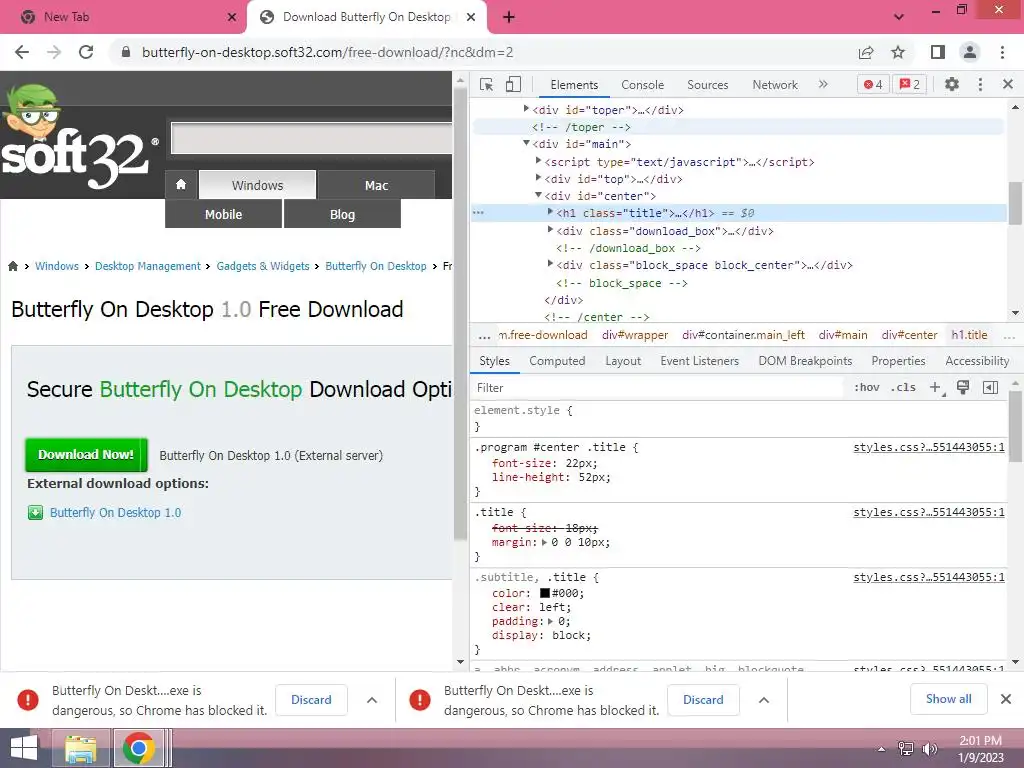Click the issues count badge showing 2
The width and height of the screenshot is (1024, 768).
click(x=909, y=84)
